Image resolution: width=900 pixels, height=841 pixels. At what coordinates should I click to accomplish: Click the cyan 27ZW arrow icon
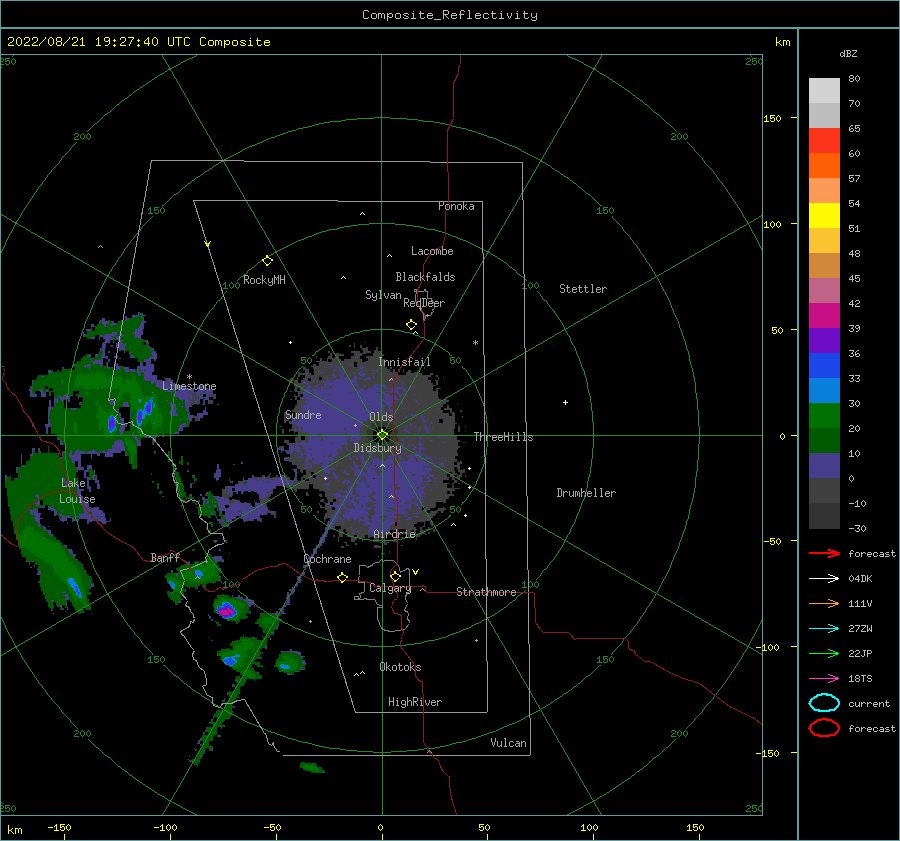[824, 629]
